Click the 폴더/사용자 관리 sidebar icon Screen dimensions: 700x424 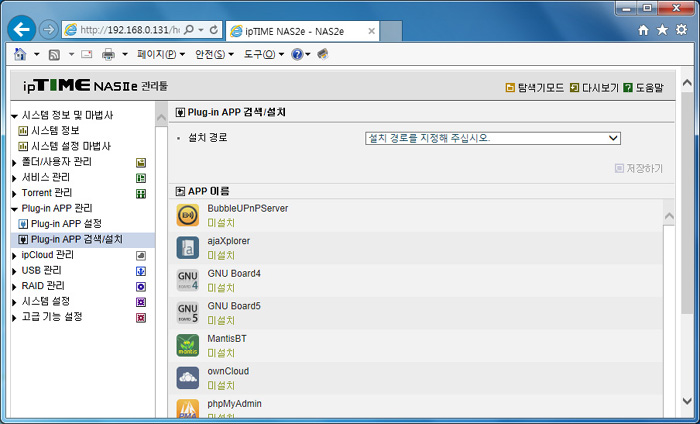[141, 162]
